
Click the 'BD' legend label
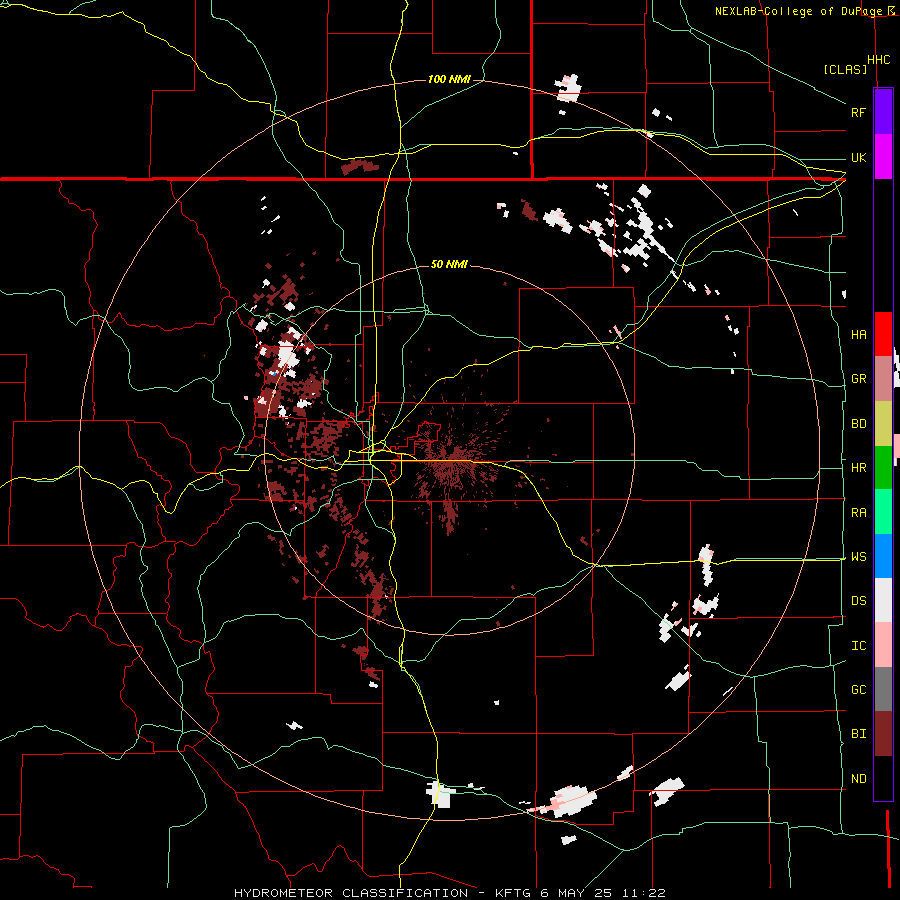pos(858,424)
